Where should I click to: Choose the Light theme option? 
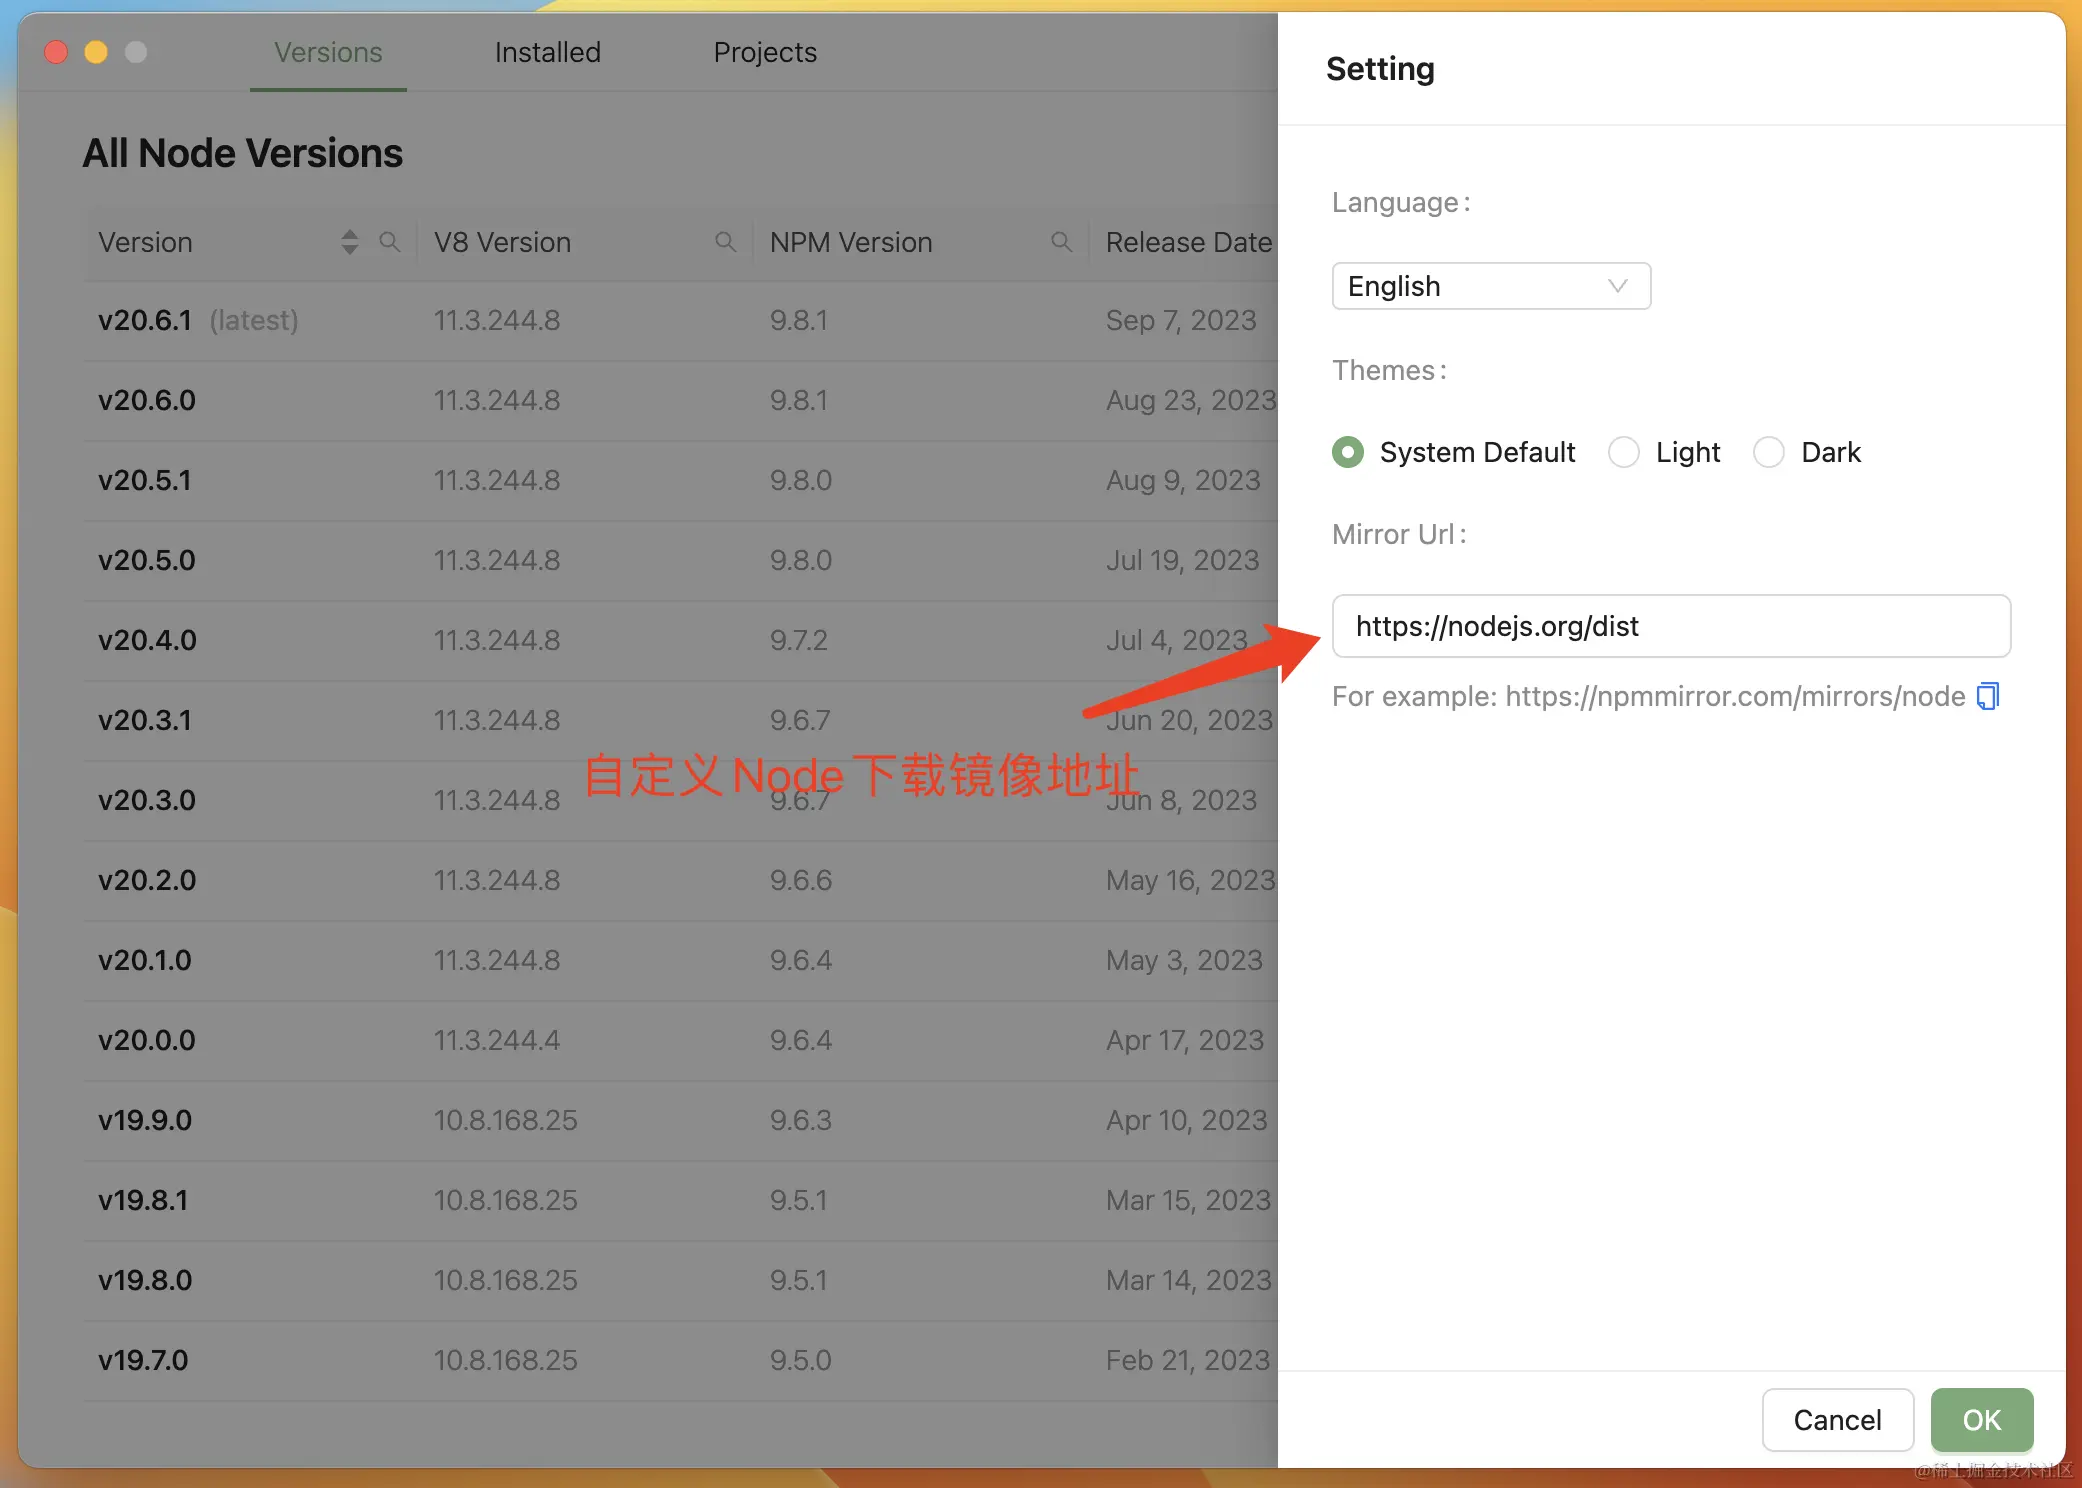click(x=1624, y=452)
